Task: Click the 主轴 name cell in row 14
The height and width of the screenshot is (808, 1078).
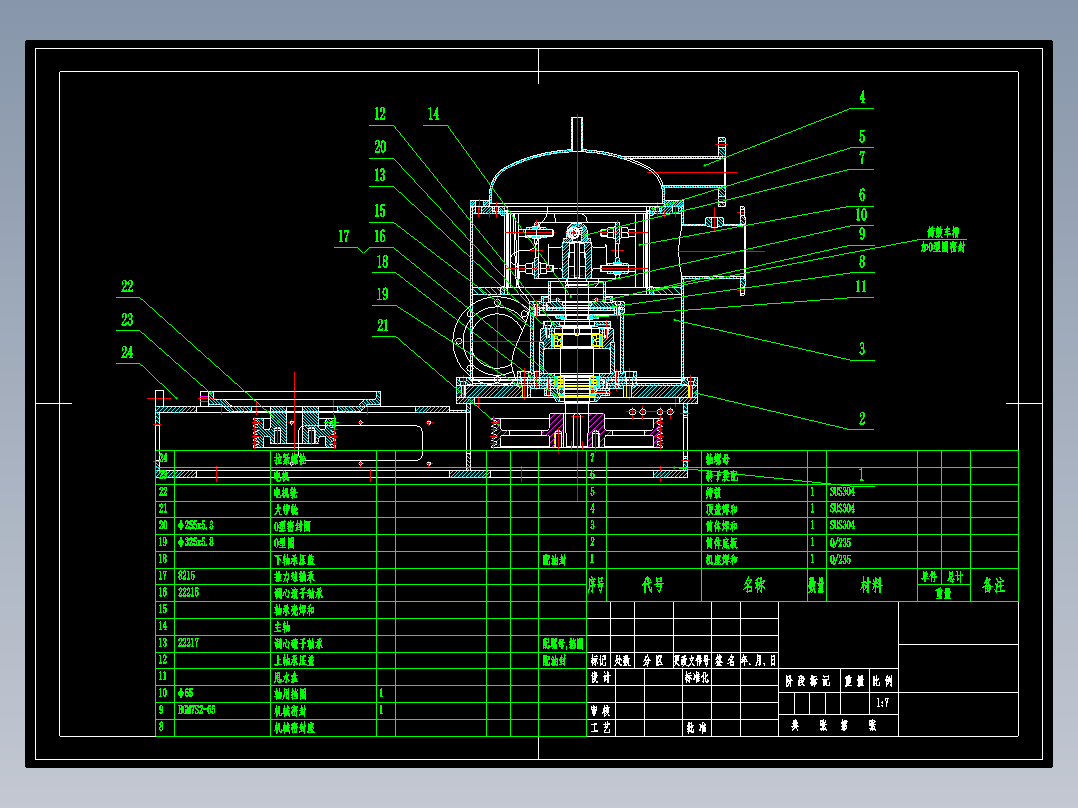Action: pos(283,626)
